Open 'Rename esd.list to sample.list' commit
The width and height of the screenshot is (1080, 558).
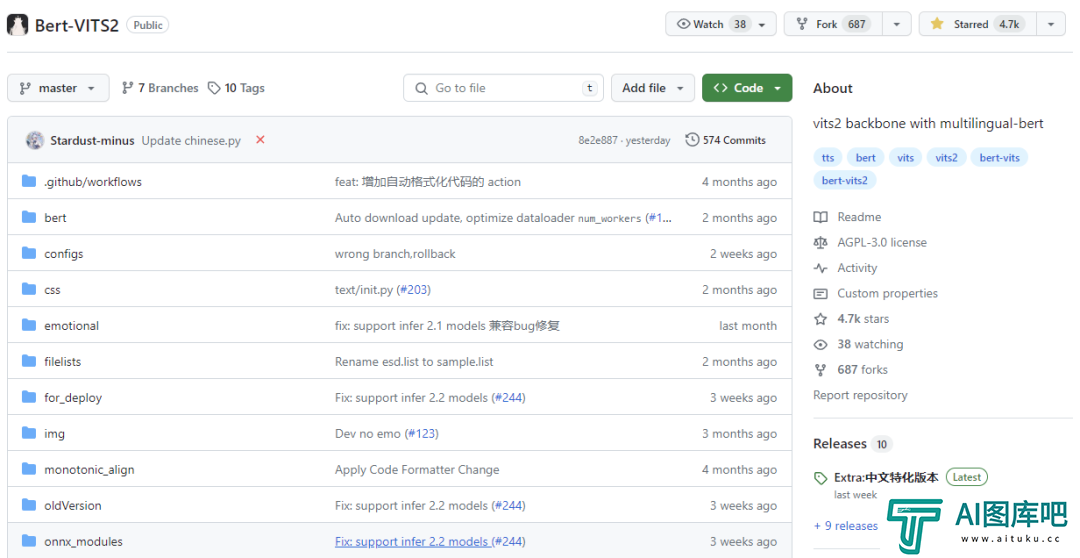click(x=414, y=362)
